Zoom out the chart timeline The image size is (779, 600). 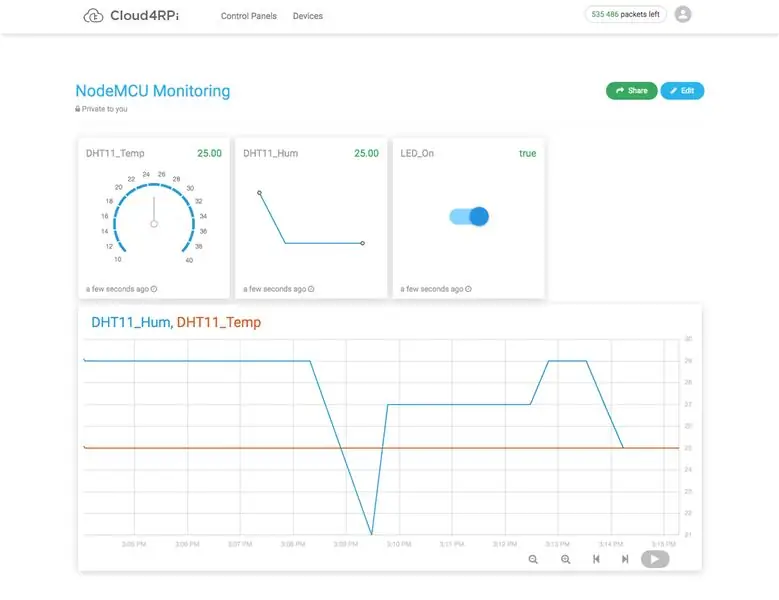pos(533,559)
